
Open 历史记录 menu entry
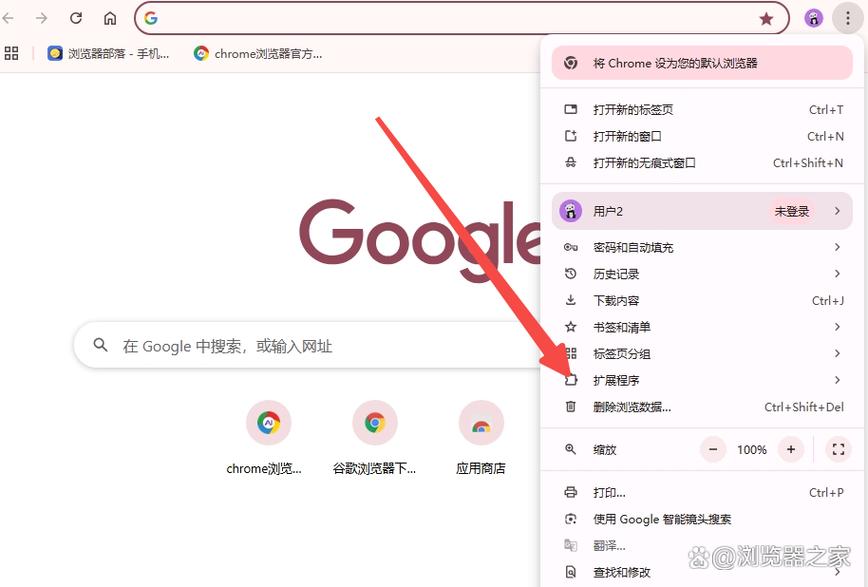click(702, 274)
